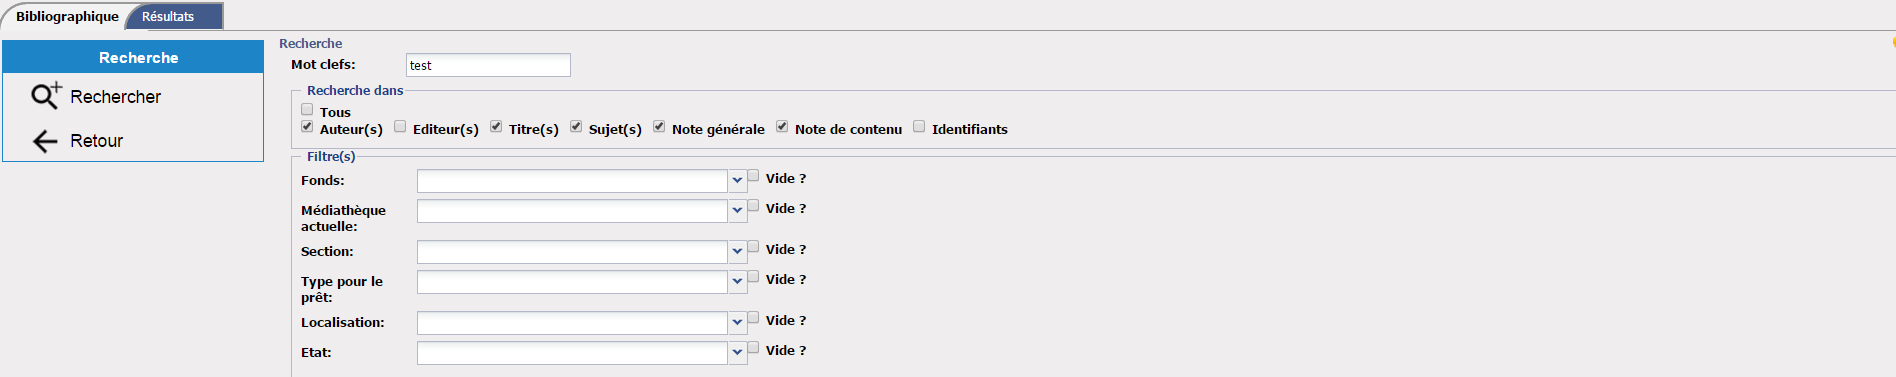Tick the Vide ? checkbox beside Etat

tap(754, 347)
